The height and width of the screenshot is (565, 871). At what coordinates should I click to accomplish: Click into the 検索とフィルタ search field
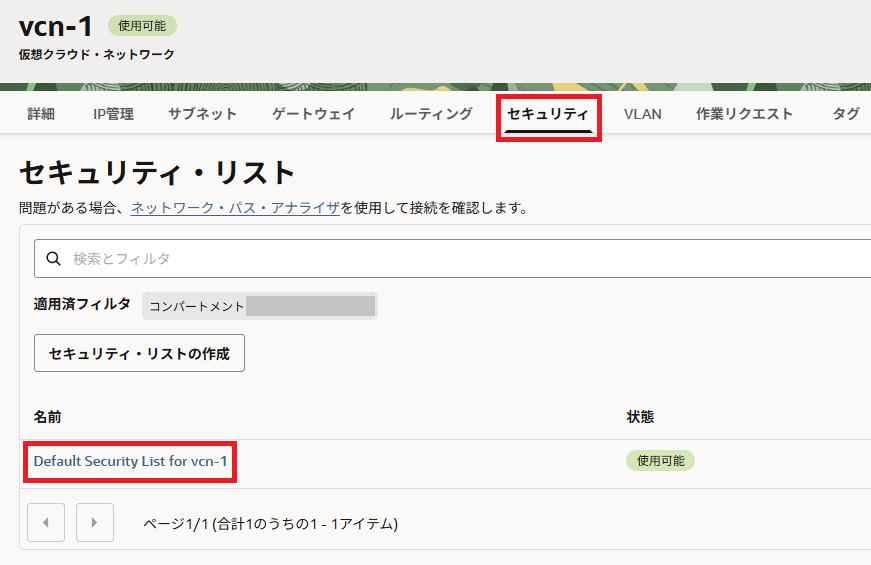(450, 259)
